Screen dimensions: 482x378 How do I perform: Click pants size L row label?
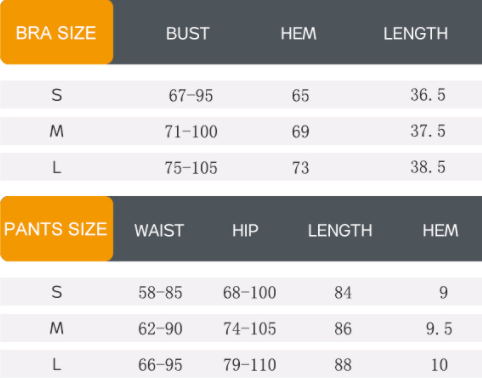click(x=57, y=364)
